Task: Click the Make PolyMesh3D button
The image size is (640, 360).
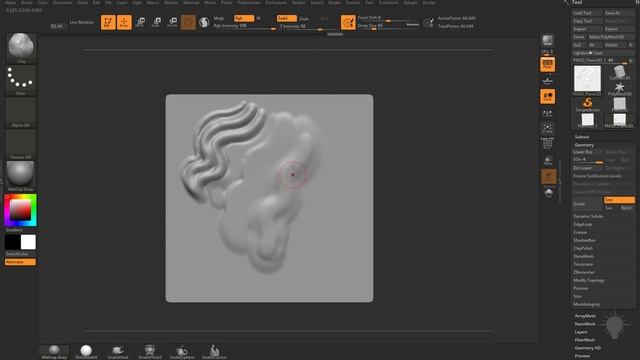Action: 611,37
